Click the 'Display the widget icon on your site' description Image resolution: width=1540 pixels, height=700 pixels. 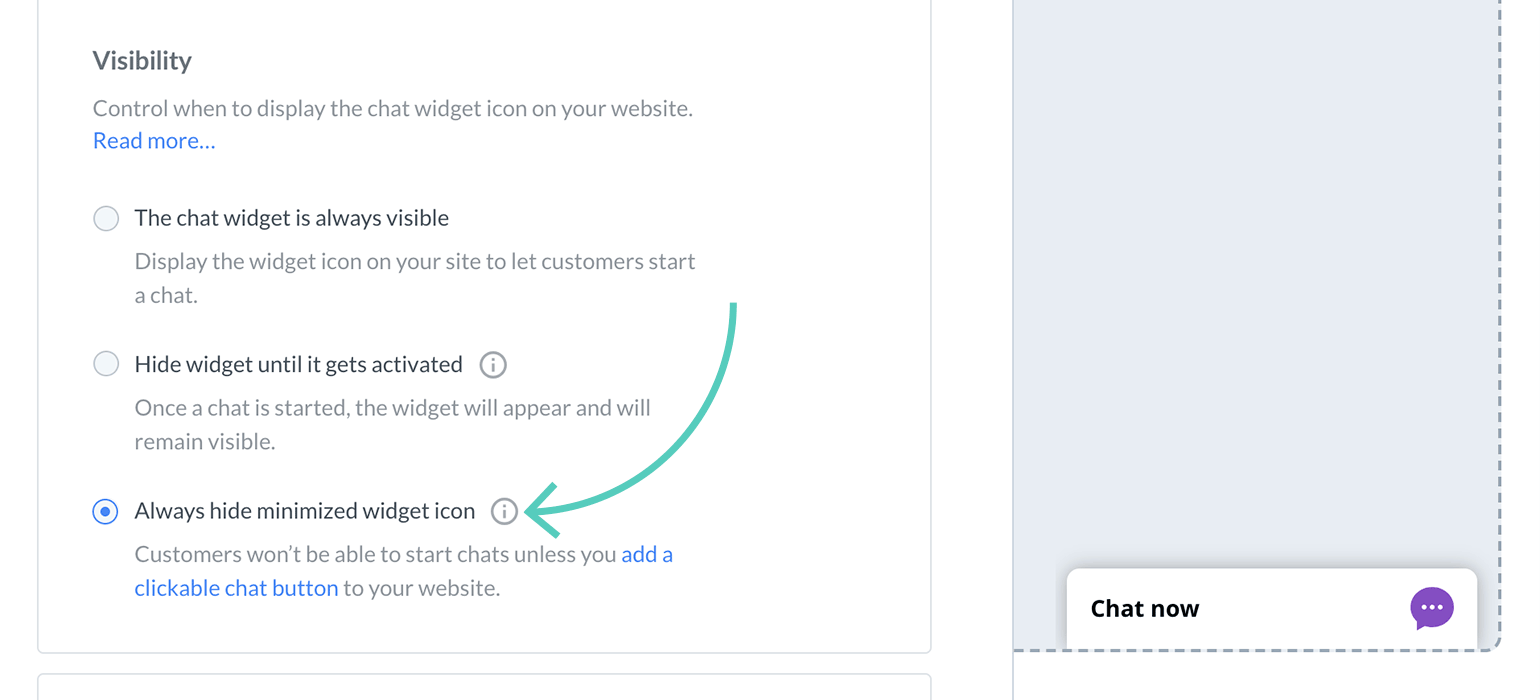tap(414, 262)
